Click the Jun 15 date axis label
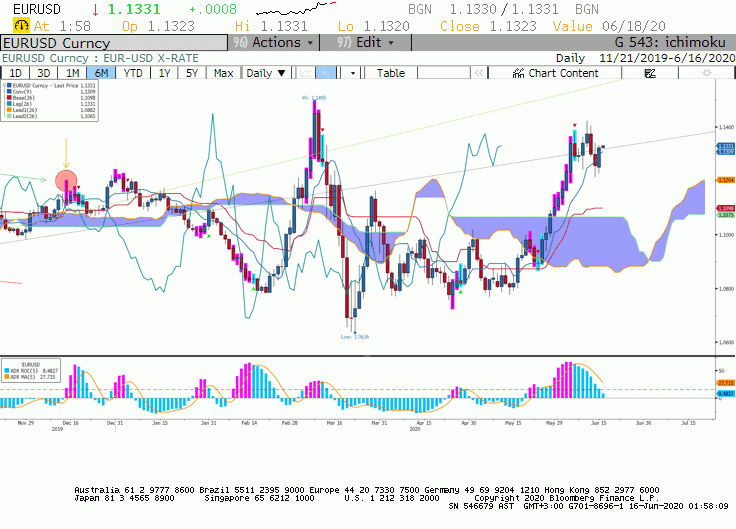 pyautogui.click(x=598, y=423)
